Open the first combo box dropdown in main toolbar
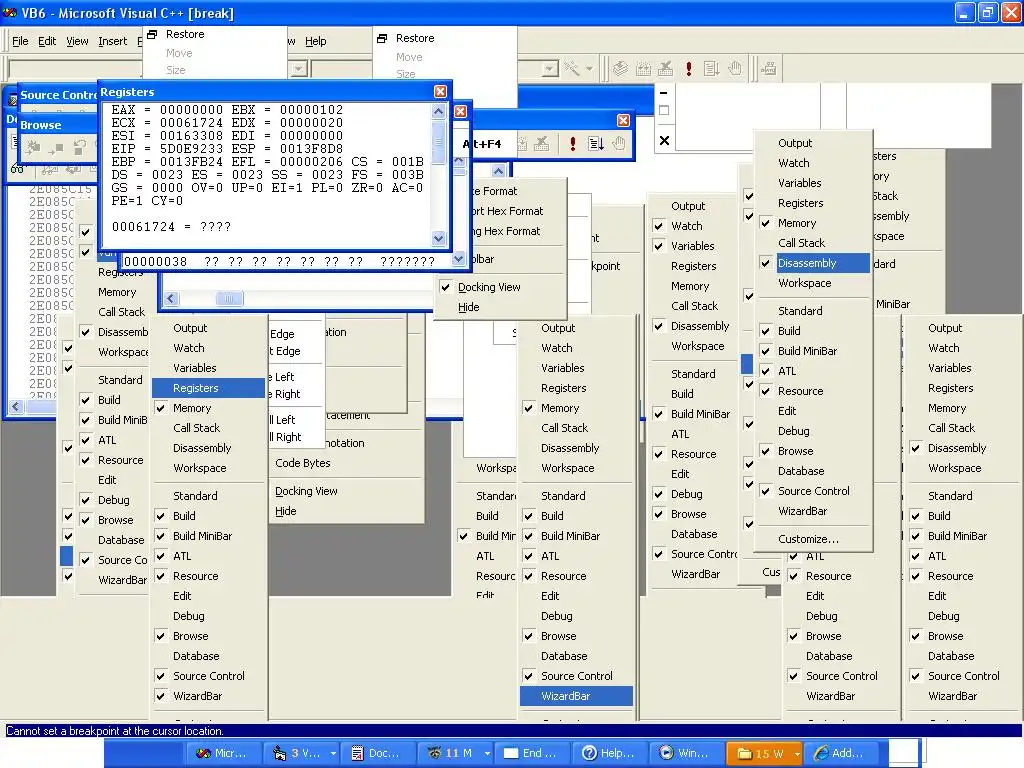Image resolution: width=1024 pixels, height=768 pixels. point(298,69)
